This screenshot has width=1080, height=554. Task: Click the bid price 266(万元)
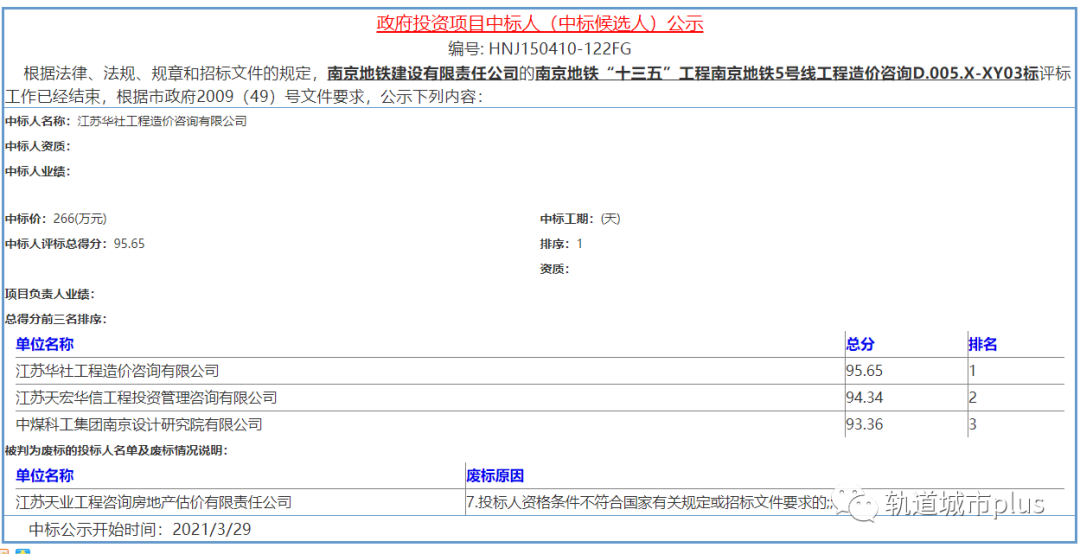79,219
